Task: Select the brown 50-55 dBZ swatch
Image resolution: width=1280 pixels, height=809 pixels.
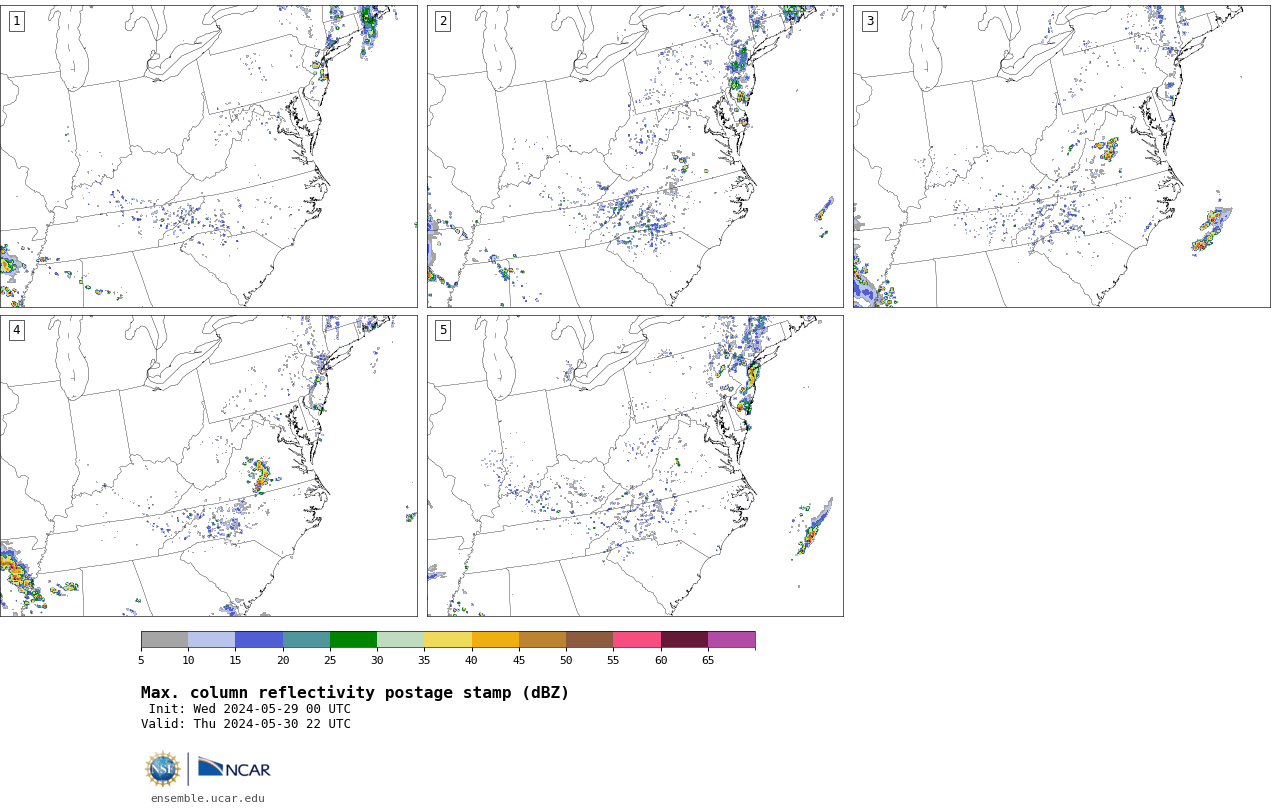Action: [x=589, y=640]
